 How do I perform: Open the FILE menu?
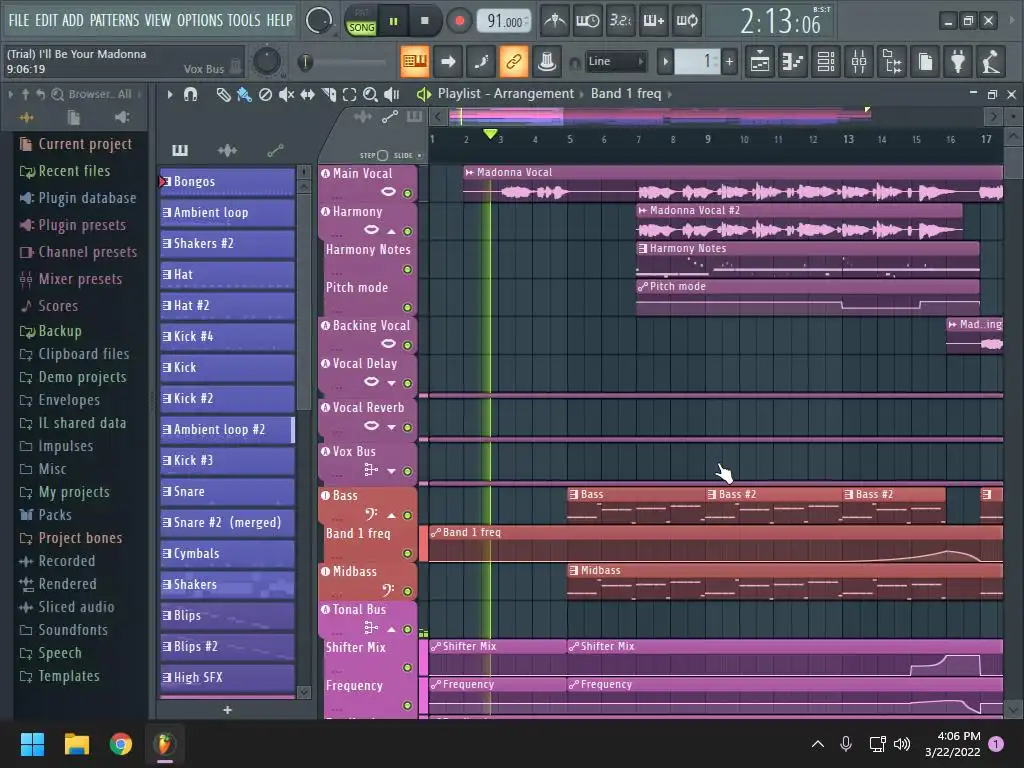click(x=18, y=20)
